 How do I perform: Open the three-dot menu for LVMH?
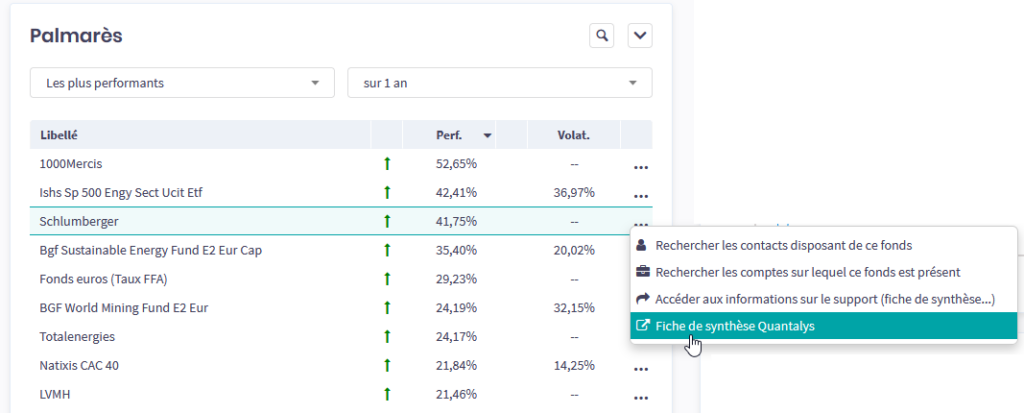coord(641,396)
